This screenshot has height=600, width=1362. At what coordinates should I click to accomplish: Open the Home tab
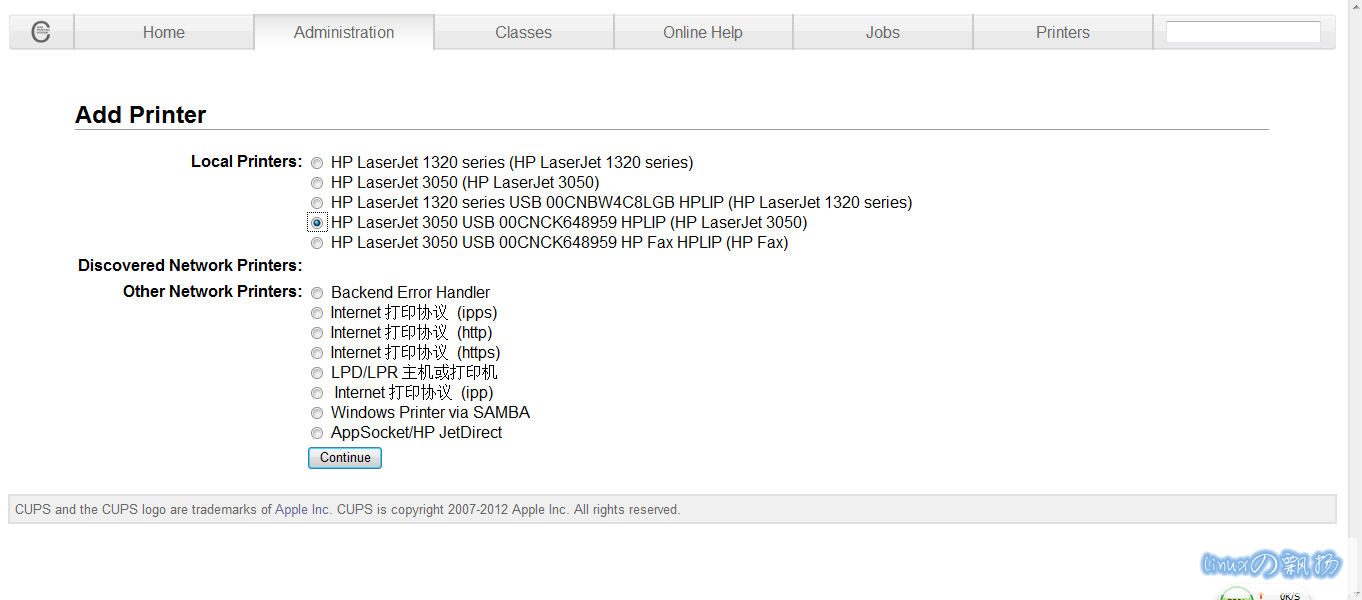coord(163,32)
